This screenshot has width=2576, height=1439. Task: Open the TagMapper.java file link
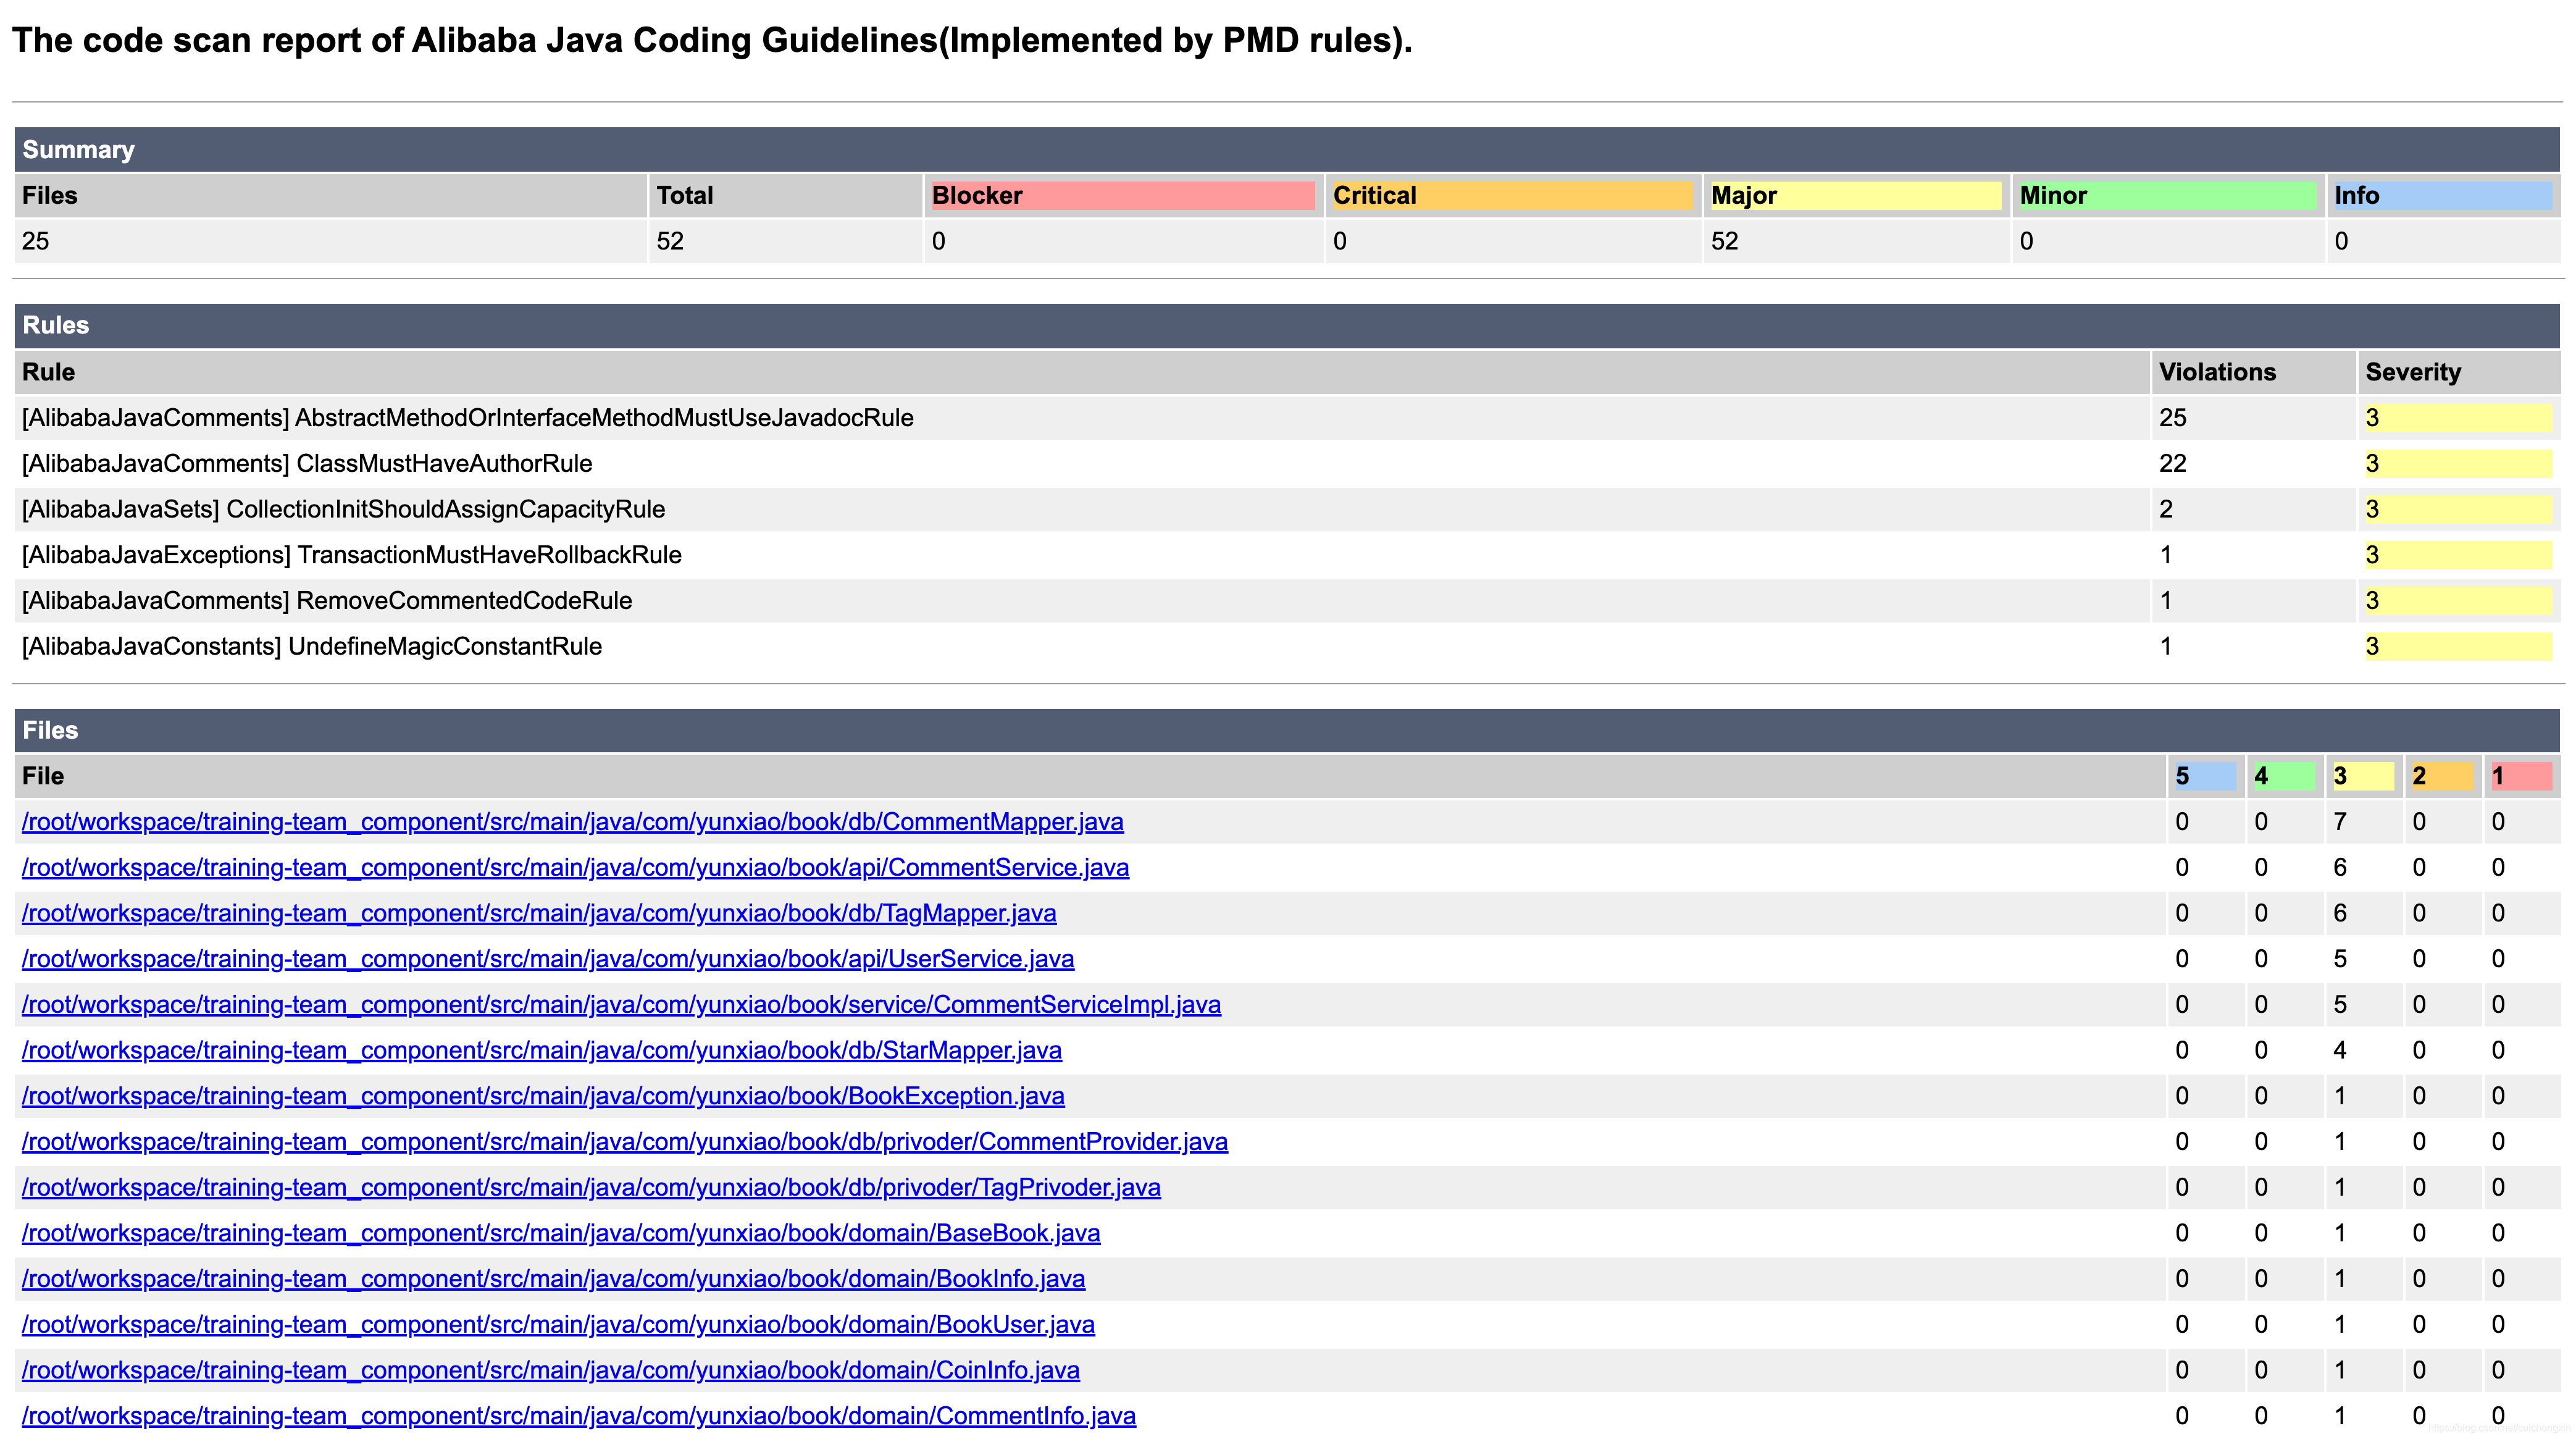coord(539,914)
